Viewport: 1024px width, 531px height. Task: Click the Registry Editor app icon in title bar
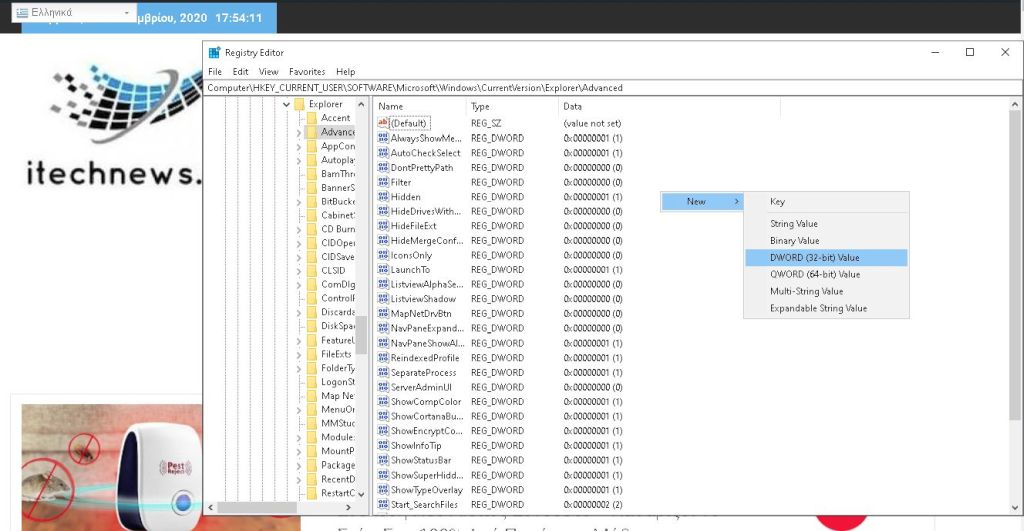[214, 53]
